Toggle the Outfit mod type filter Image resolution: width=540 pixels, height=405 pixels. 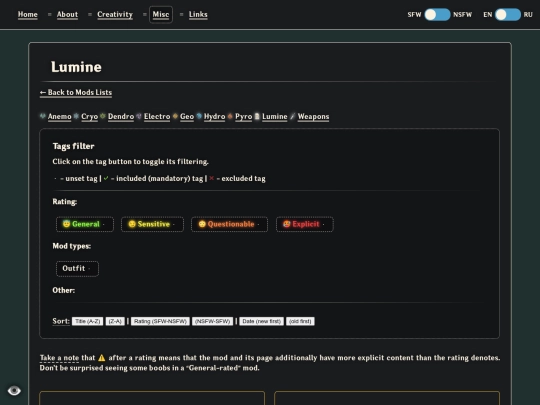click(x=77, y=269)
